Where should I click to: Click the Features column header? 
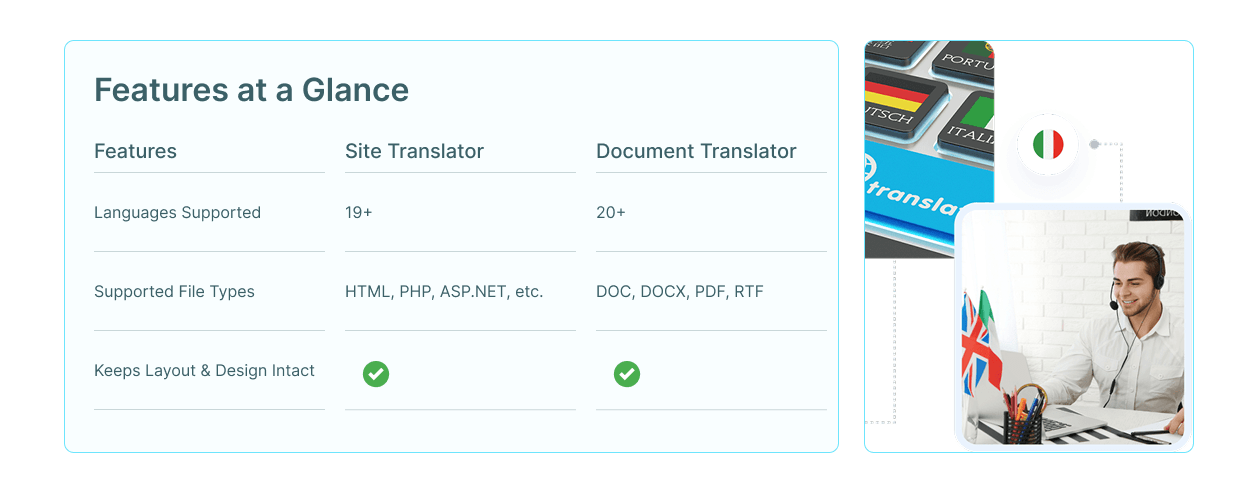click(x=135, y=152)
